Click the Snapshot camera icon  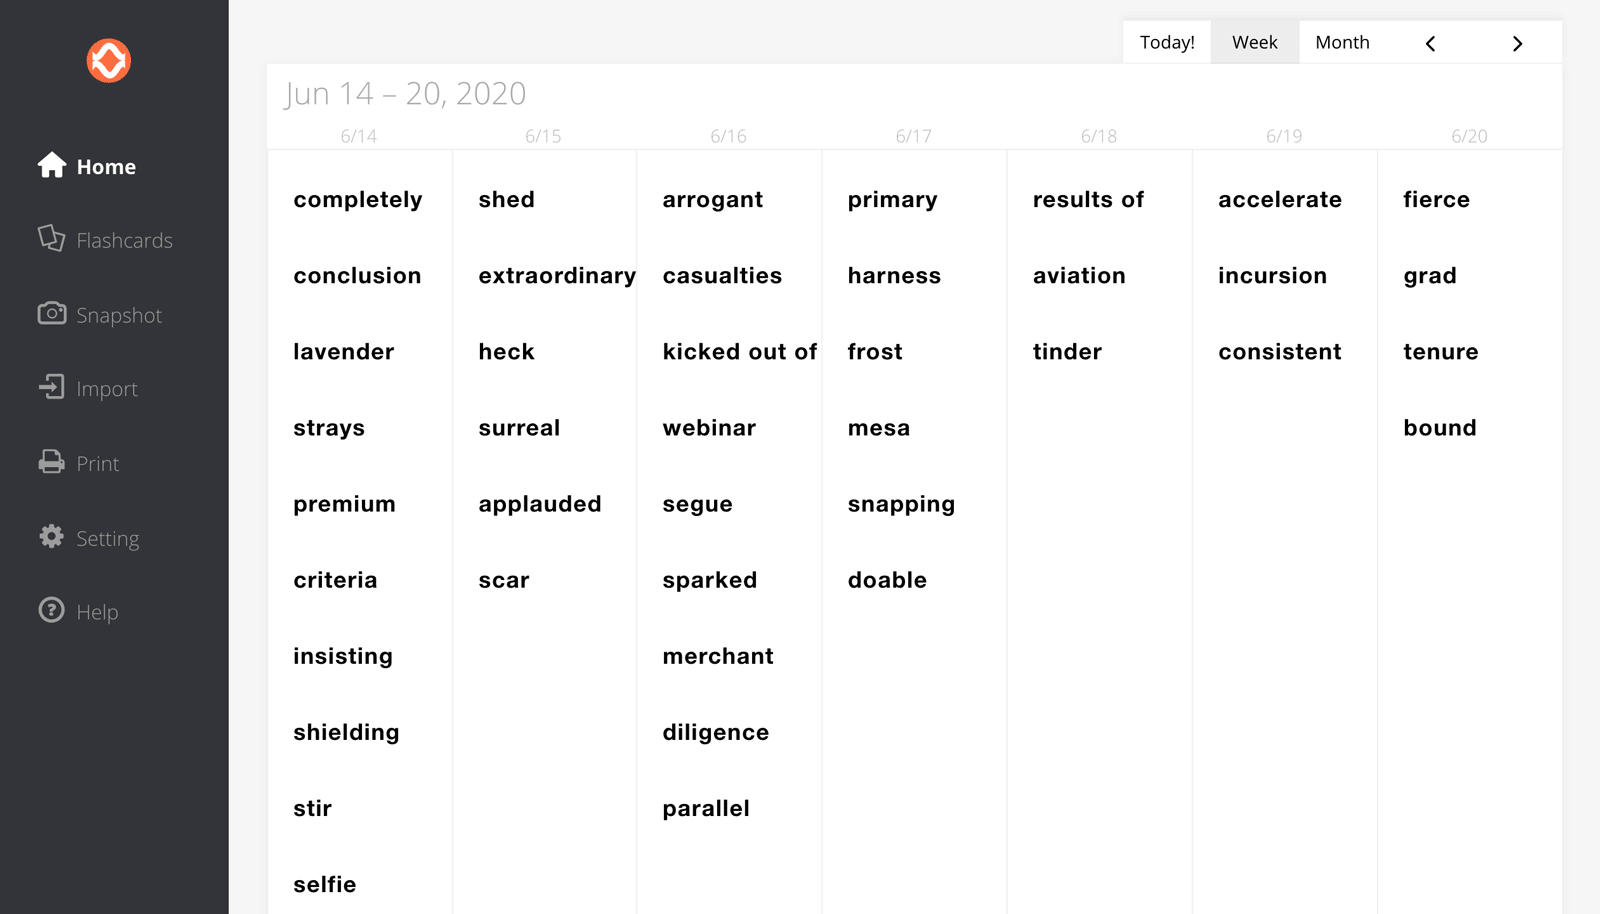(x=52, y=314)
